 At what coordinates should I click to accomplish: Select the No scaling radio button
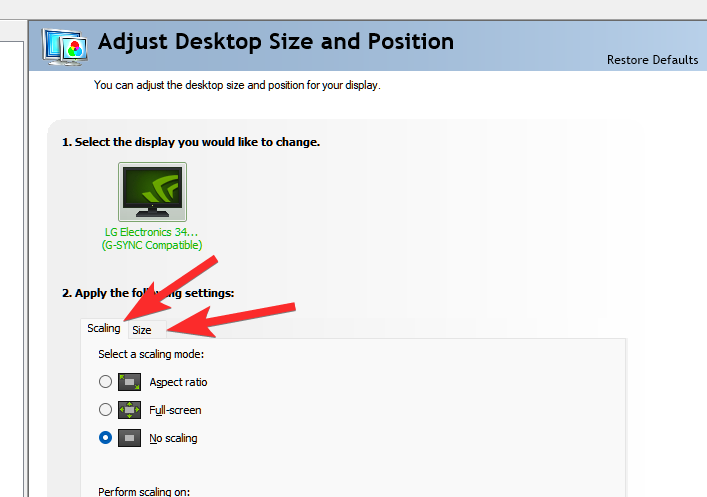105,437
